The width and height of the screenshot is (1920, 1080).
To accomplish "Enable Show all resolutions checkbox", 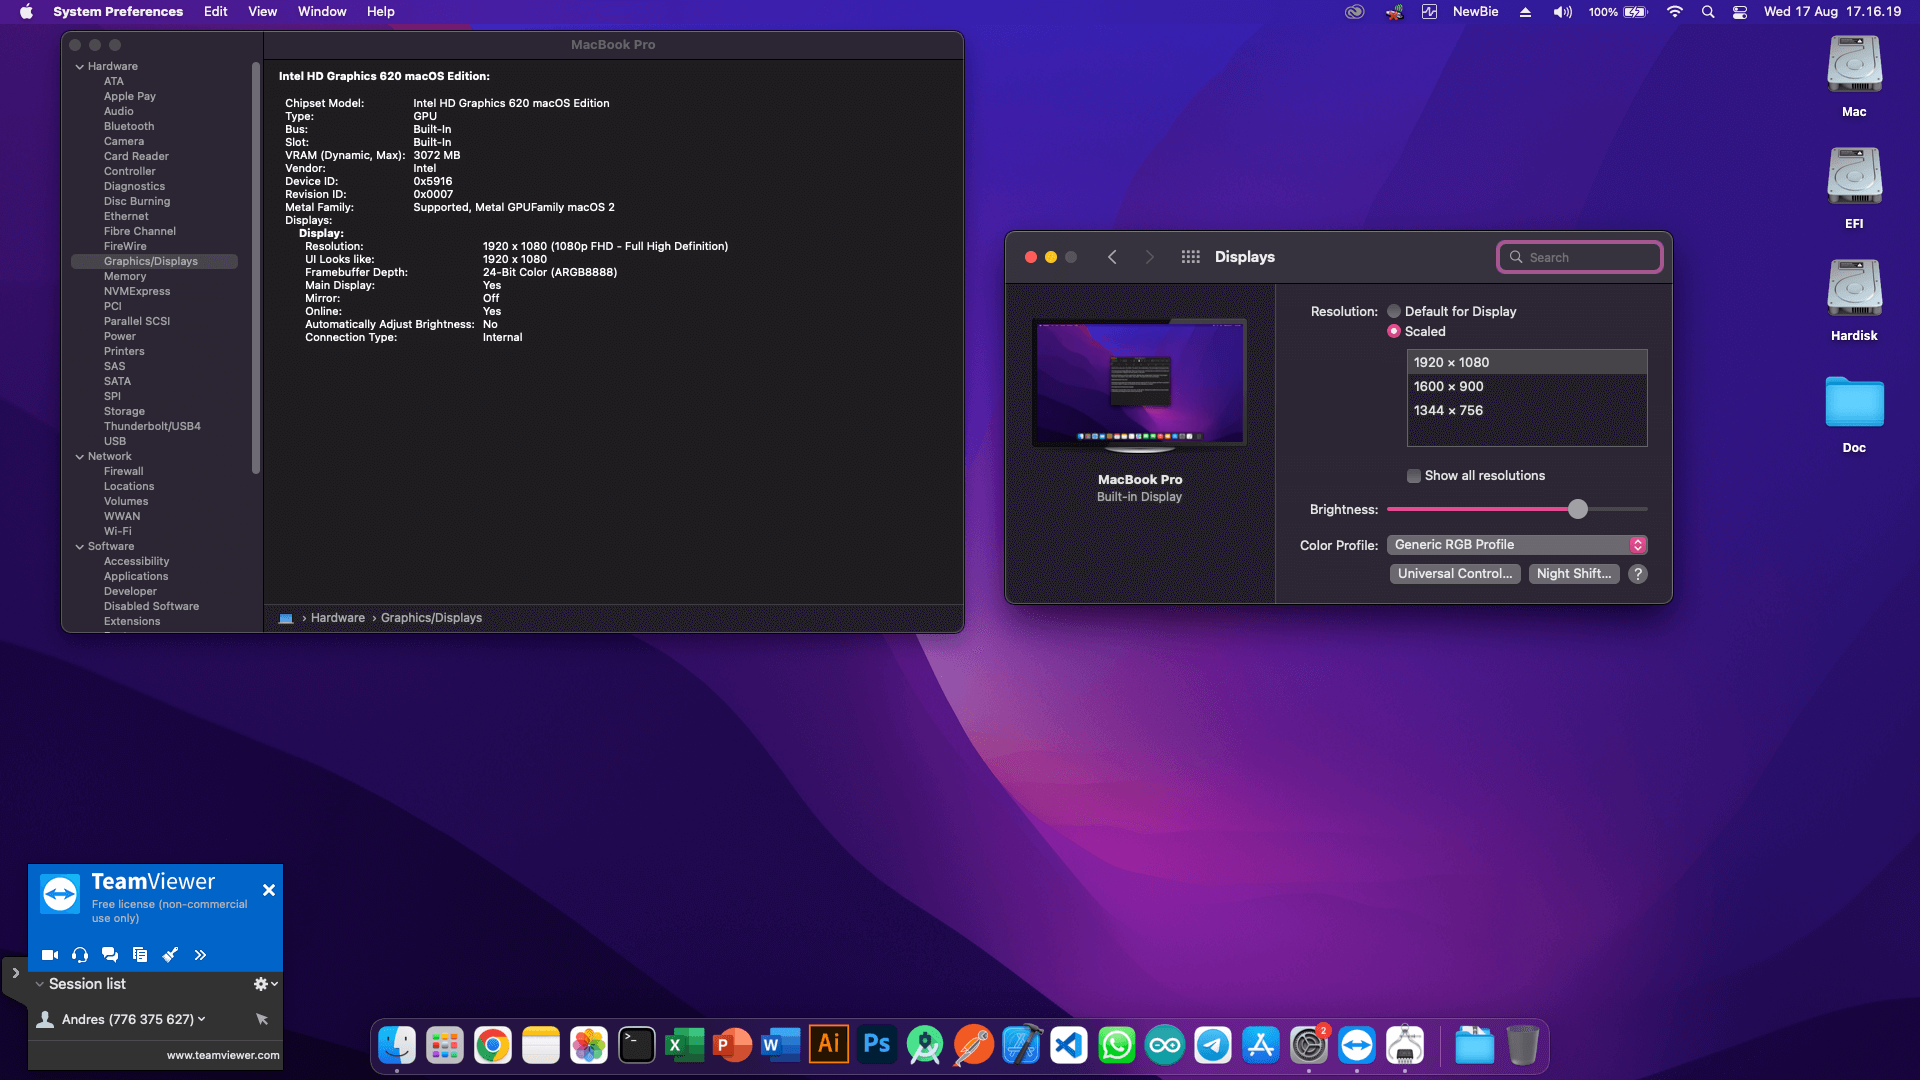I will coord(1414,476).
